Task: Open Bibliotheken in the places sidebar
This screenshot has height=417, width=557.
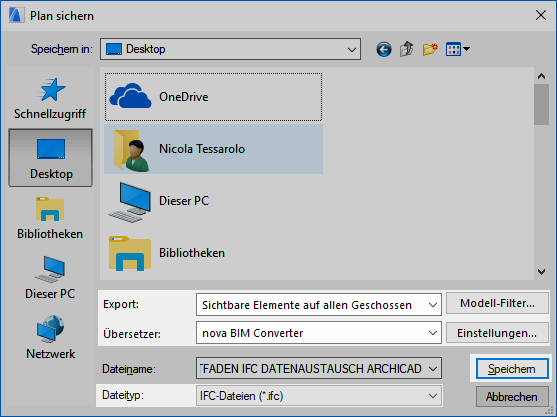Action: pyautogui.click(x=50, y=218)
